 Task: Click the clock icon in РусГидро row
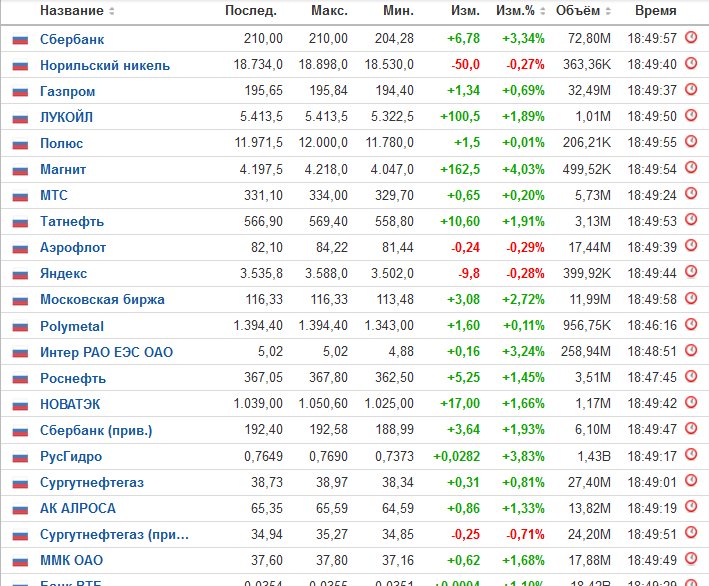point(691,454)
